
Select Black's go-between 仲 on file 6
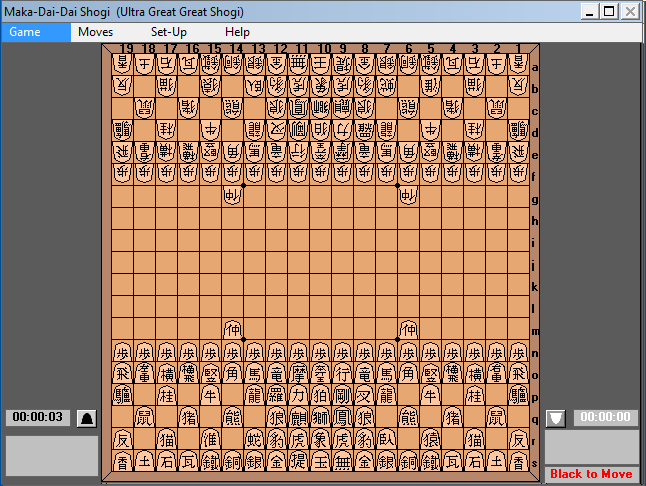click(x=409, y=329)
